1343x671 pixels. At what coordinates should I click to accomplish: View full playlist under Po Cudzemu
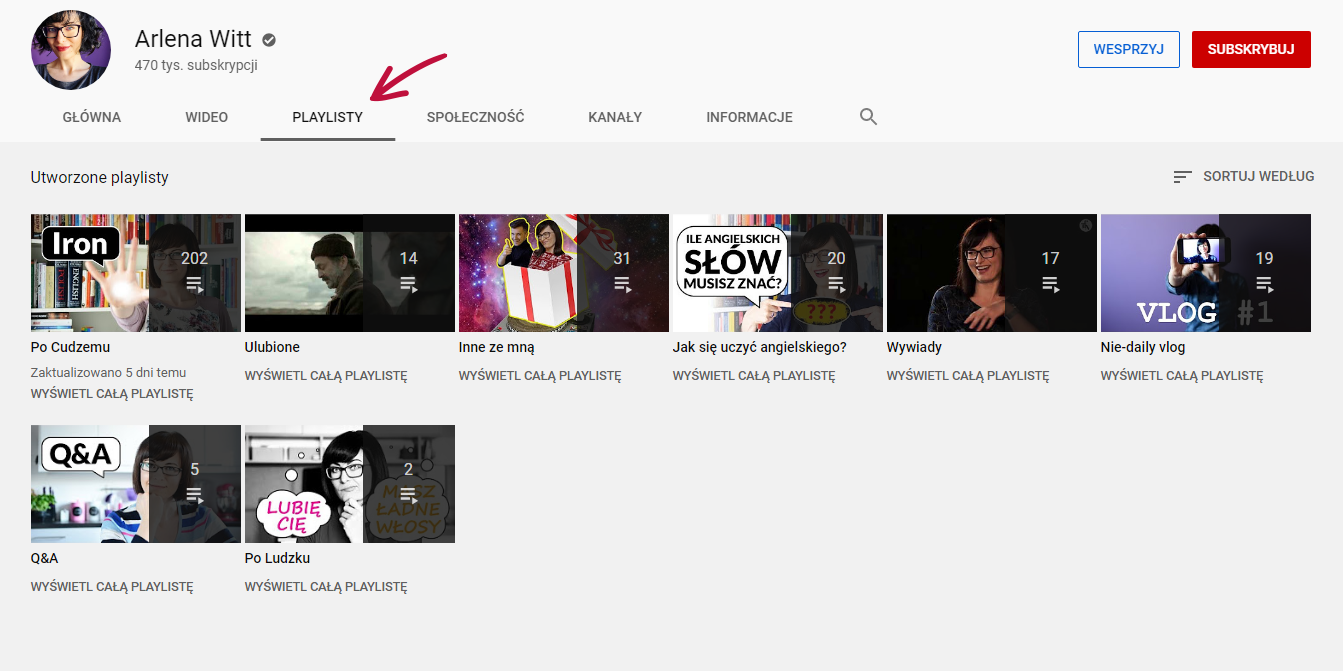click(x=112, y=394)
